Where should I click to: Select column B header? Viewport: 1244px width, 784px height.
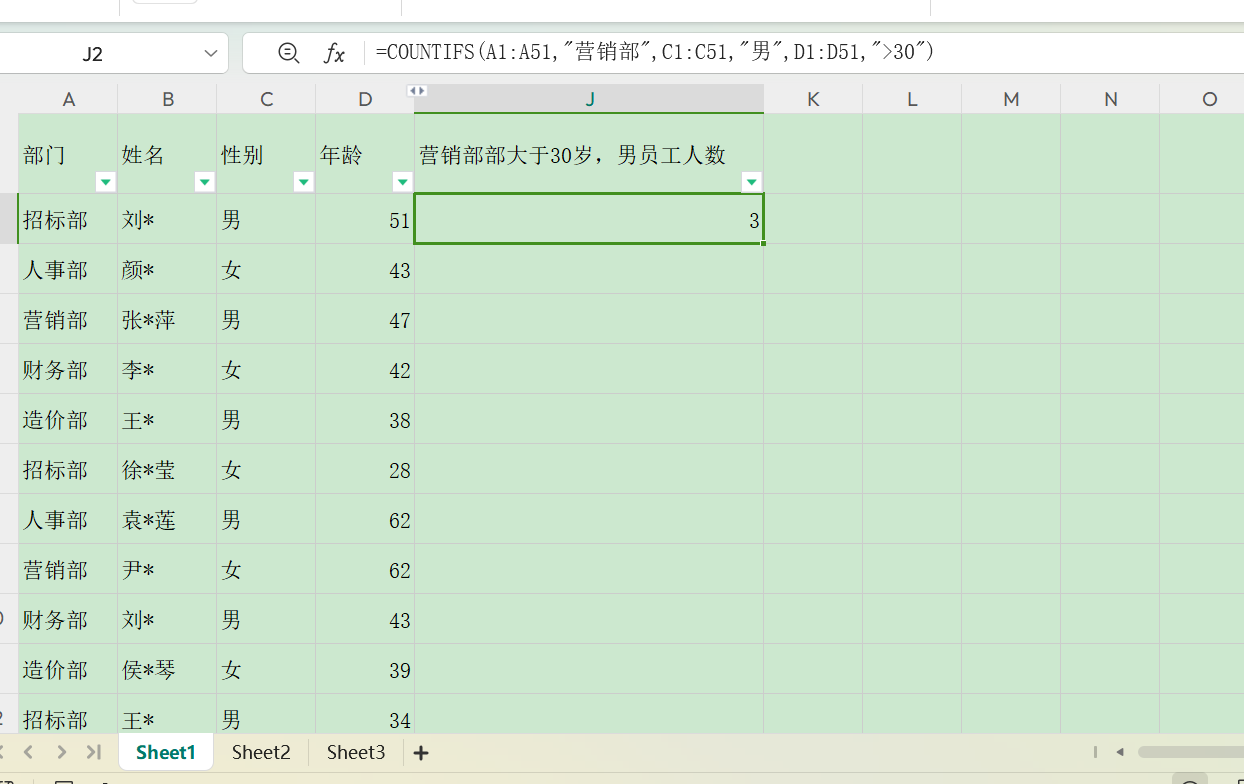point(167,99)
